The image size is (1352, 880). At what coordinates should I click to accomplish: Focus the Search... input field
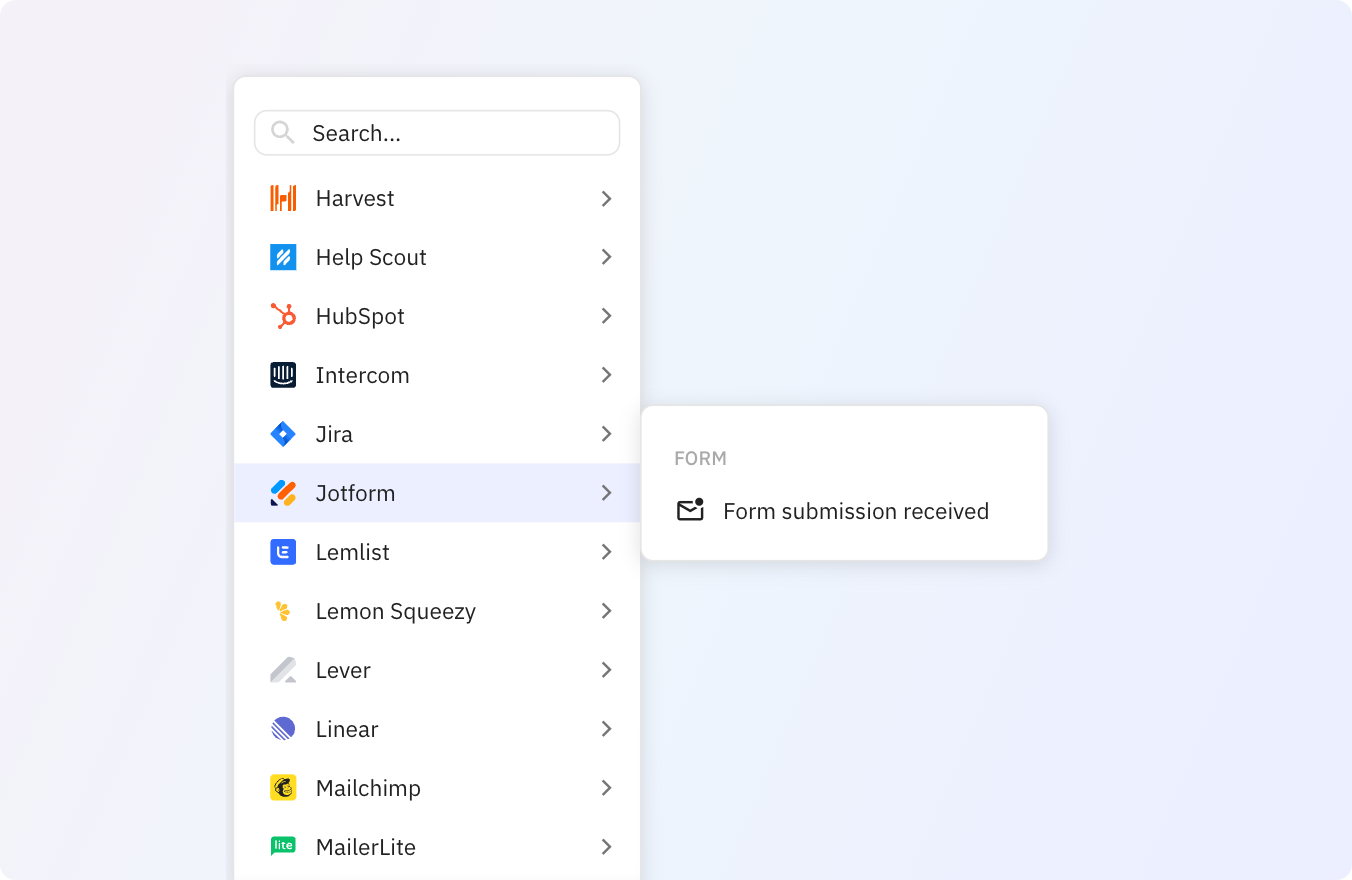437,133
